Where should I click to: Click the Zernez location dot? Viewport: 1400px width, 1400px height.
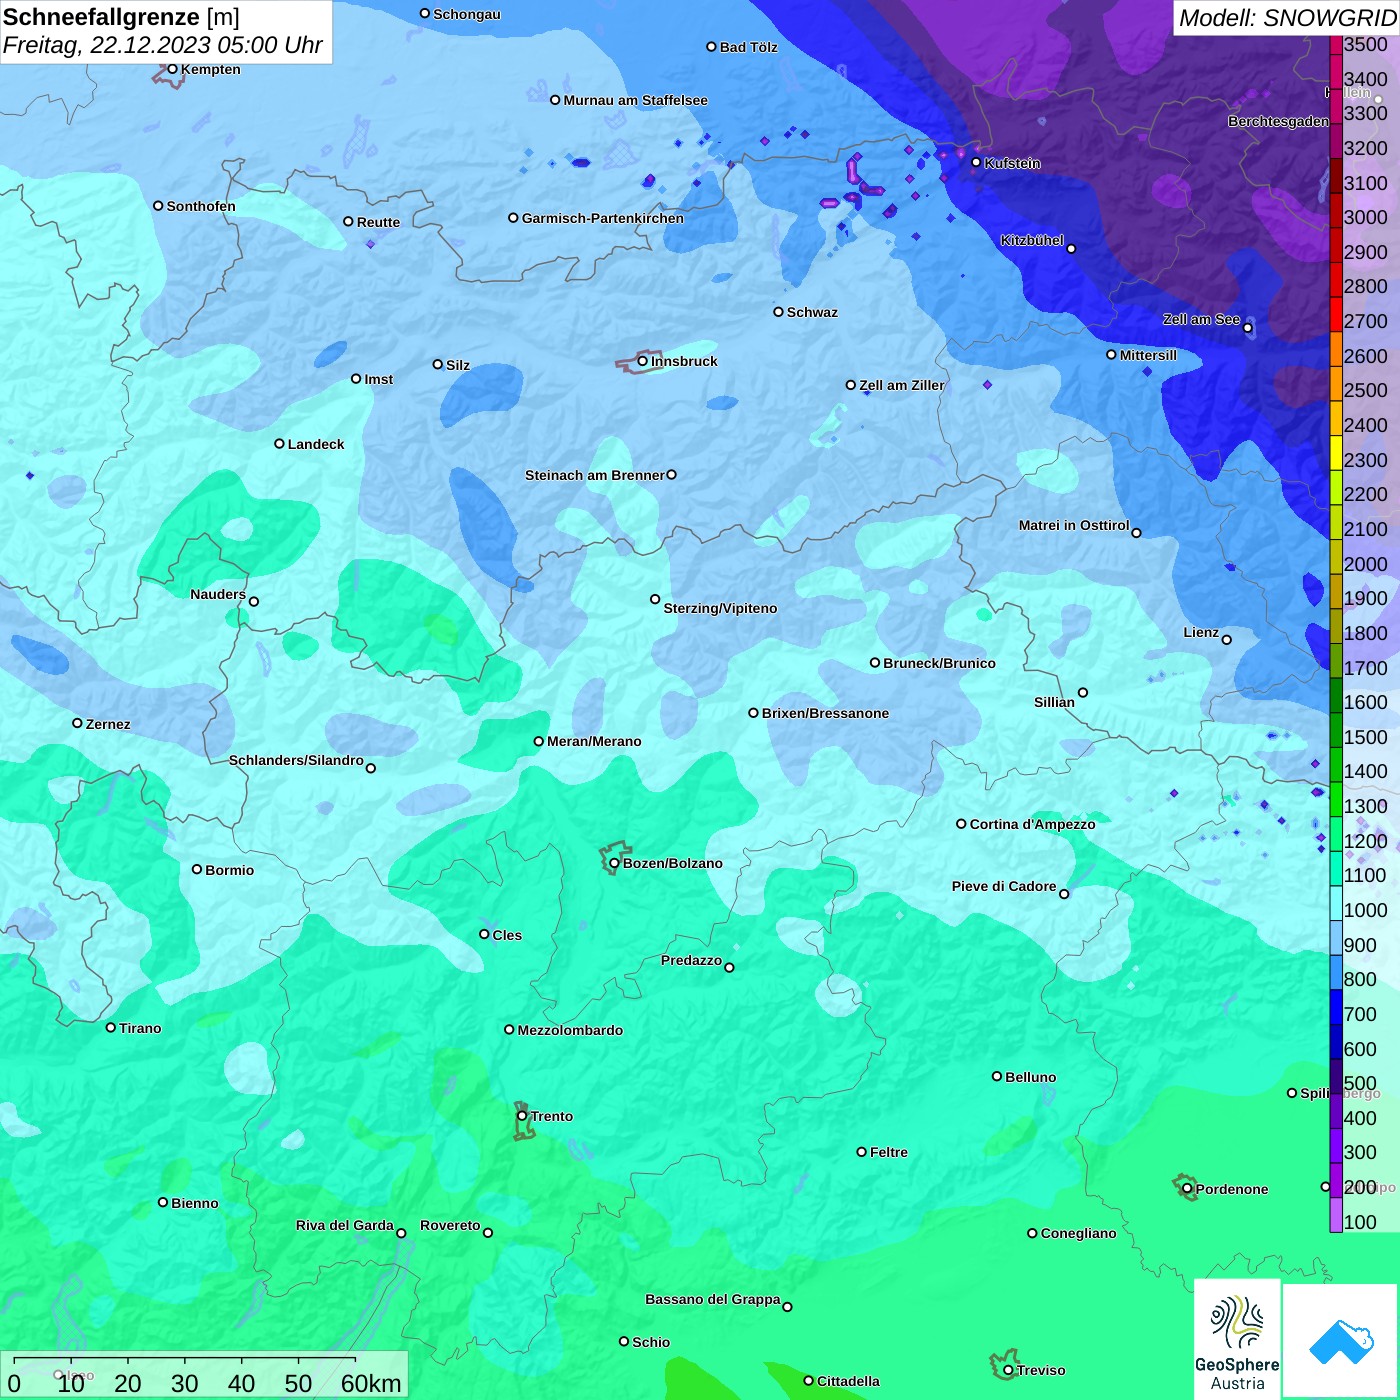tap(77, 723)
